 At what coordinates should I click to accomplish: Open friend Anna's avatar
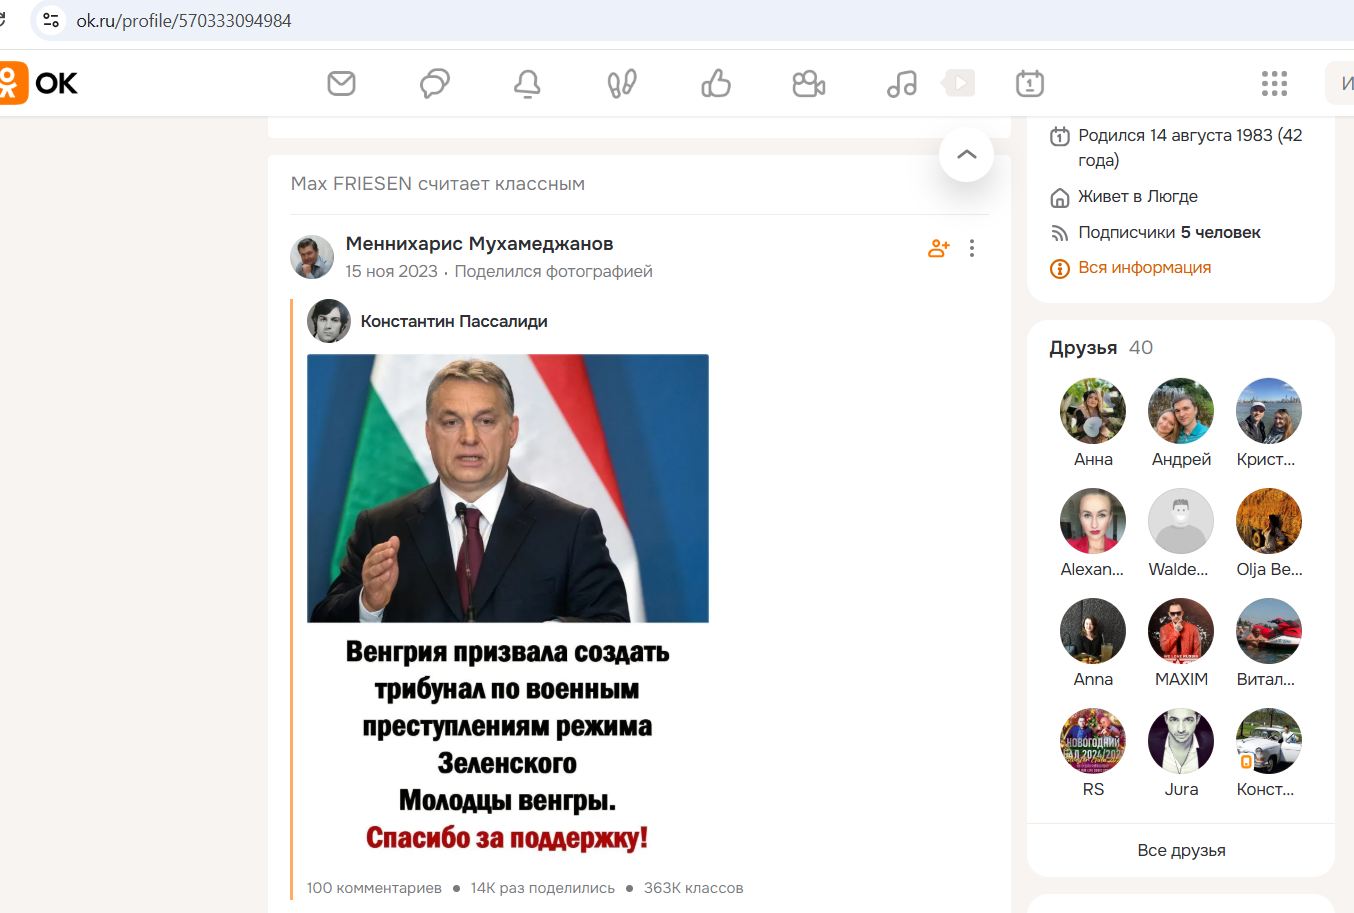pyautogui.click(x=1093, y=631)
